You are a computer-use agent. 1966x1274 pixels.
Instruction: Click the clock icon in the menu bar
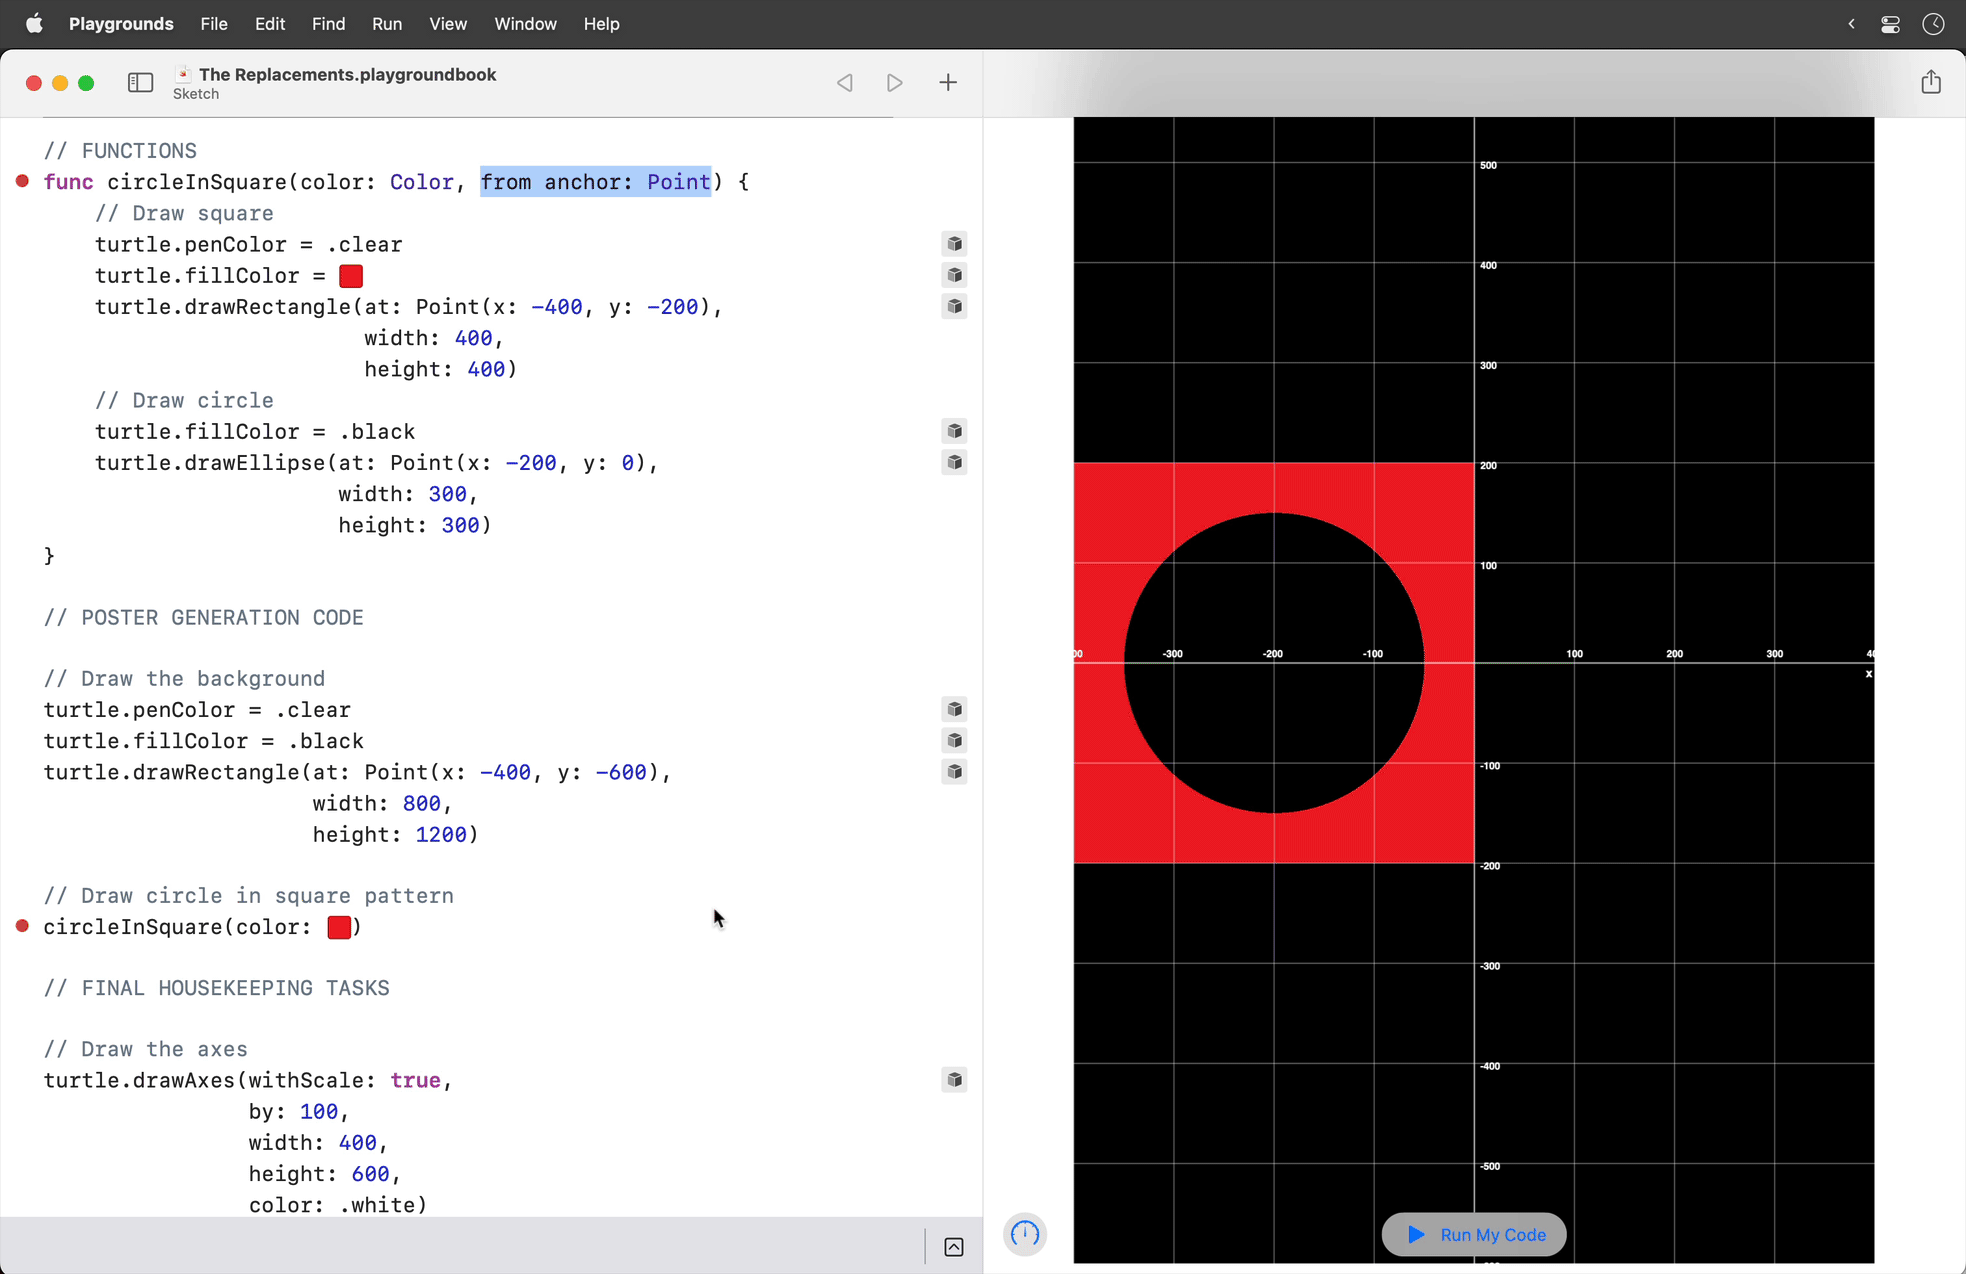pos(1933,23)
